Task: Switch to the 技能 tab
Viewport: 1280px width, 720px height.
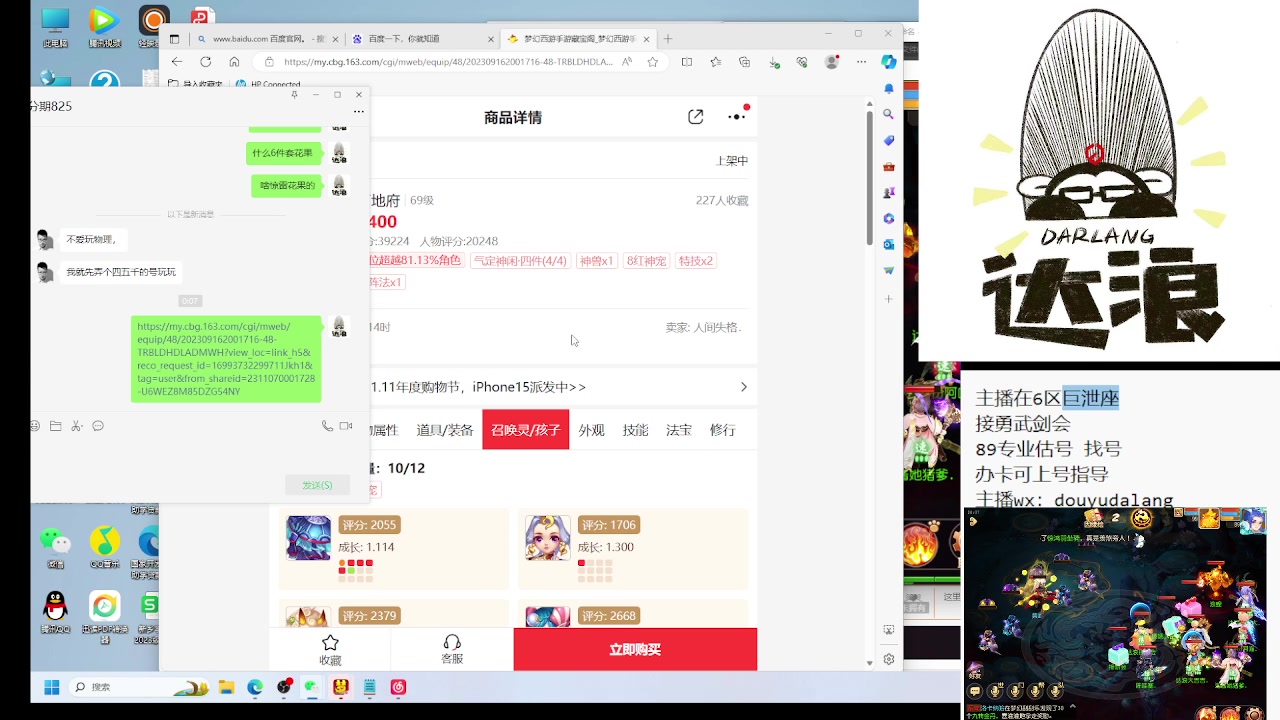Action: point(636,430)
